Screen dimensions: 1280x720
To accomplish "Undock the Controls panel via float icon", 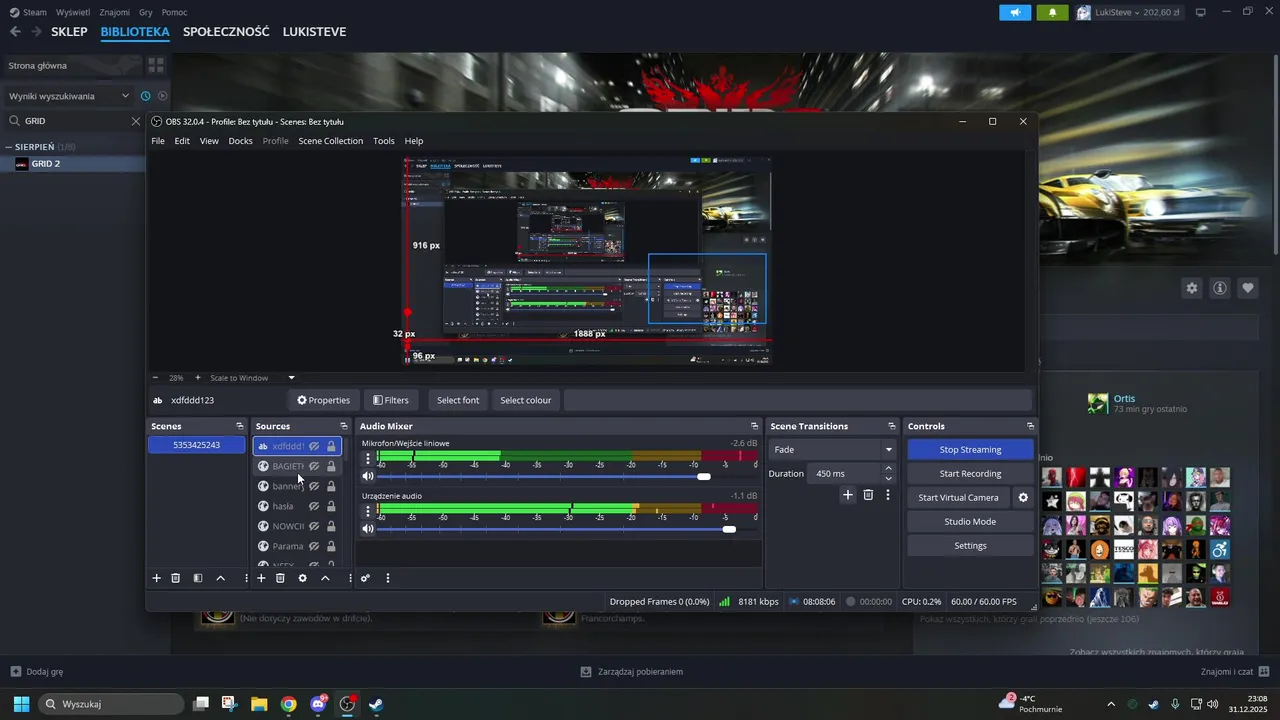I will [x=1030, y=426].
